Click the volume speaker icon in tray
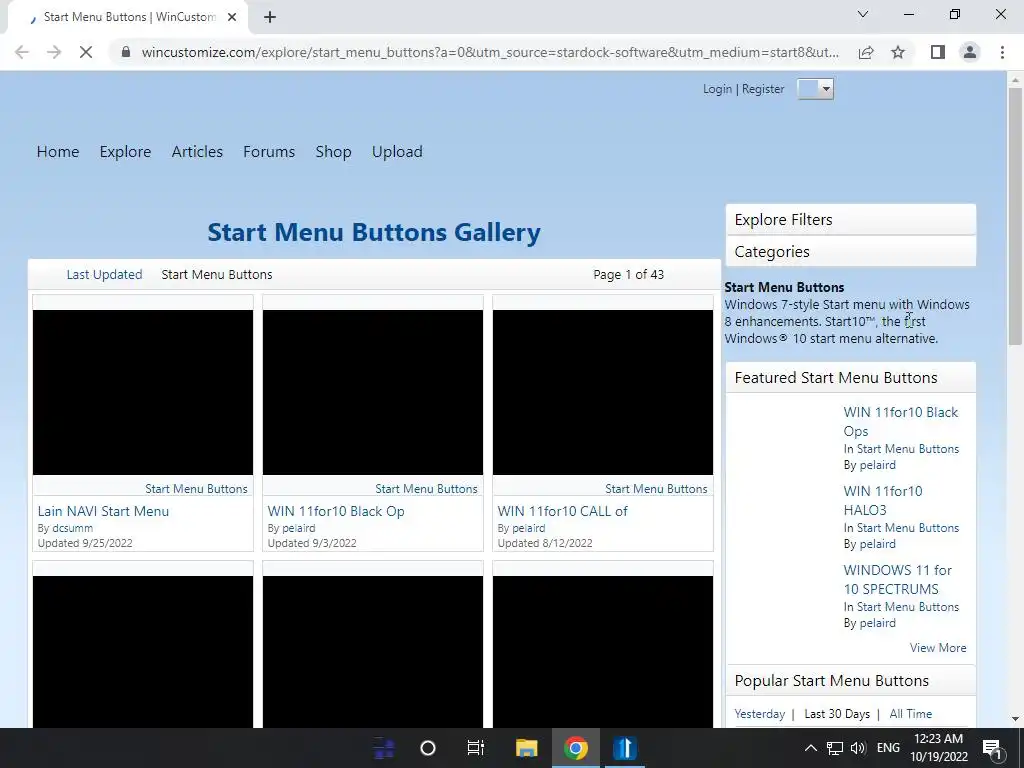Image resolution: width=1024 pixels, height=768 pixels. pyautogui.click(x=858, y=748)
